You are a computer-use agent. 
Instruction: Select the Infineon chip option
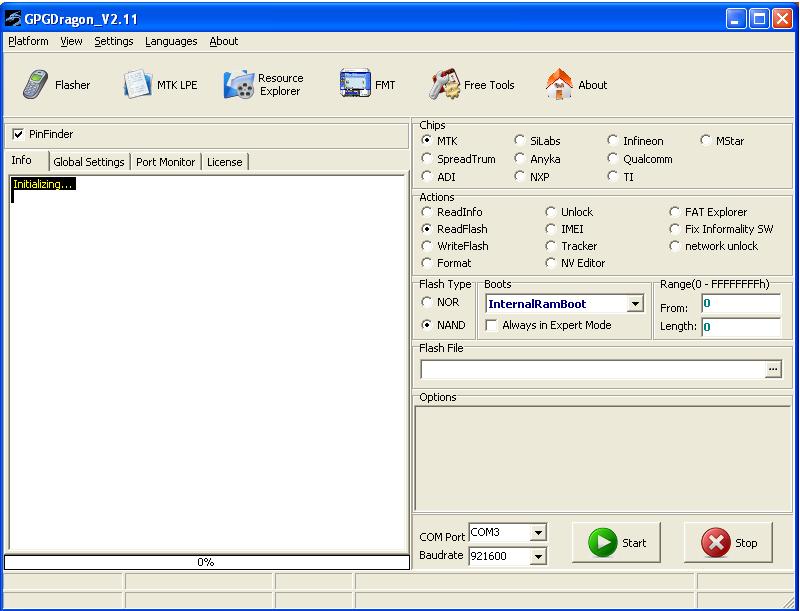click(613, 140)
